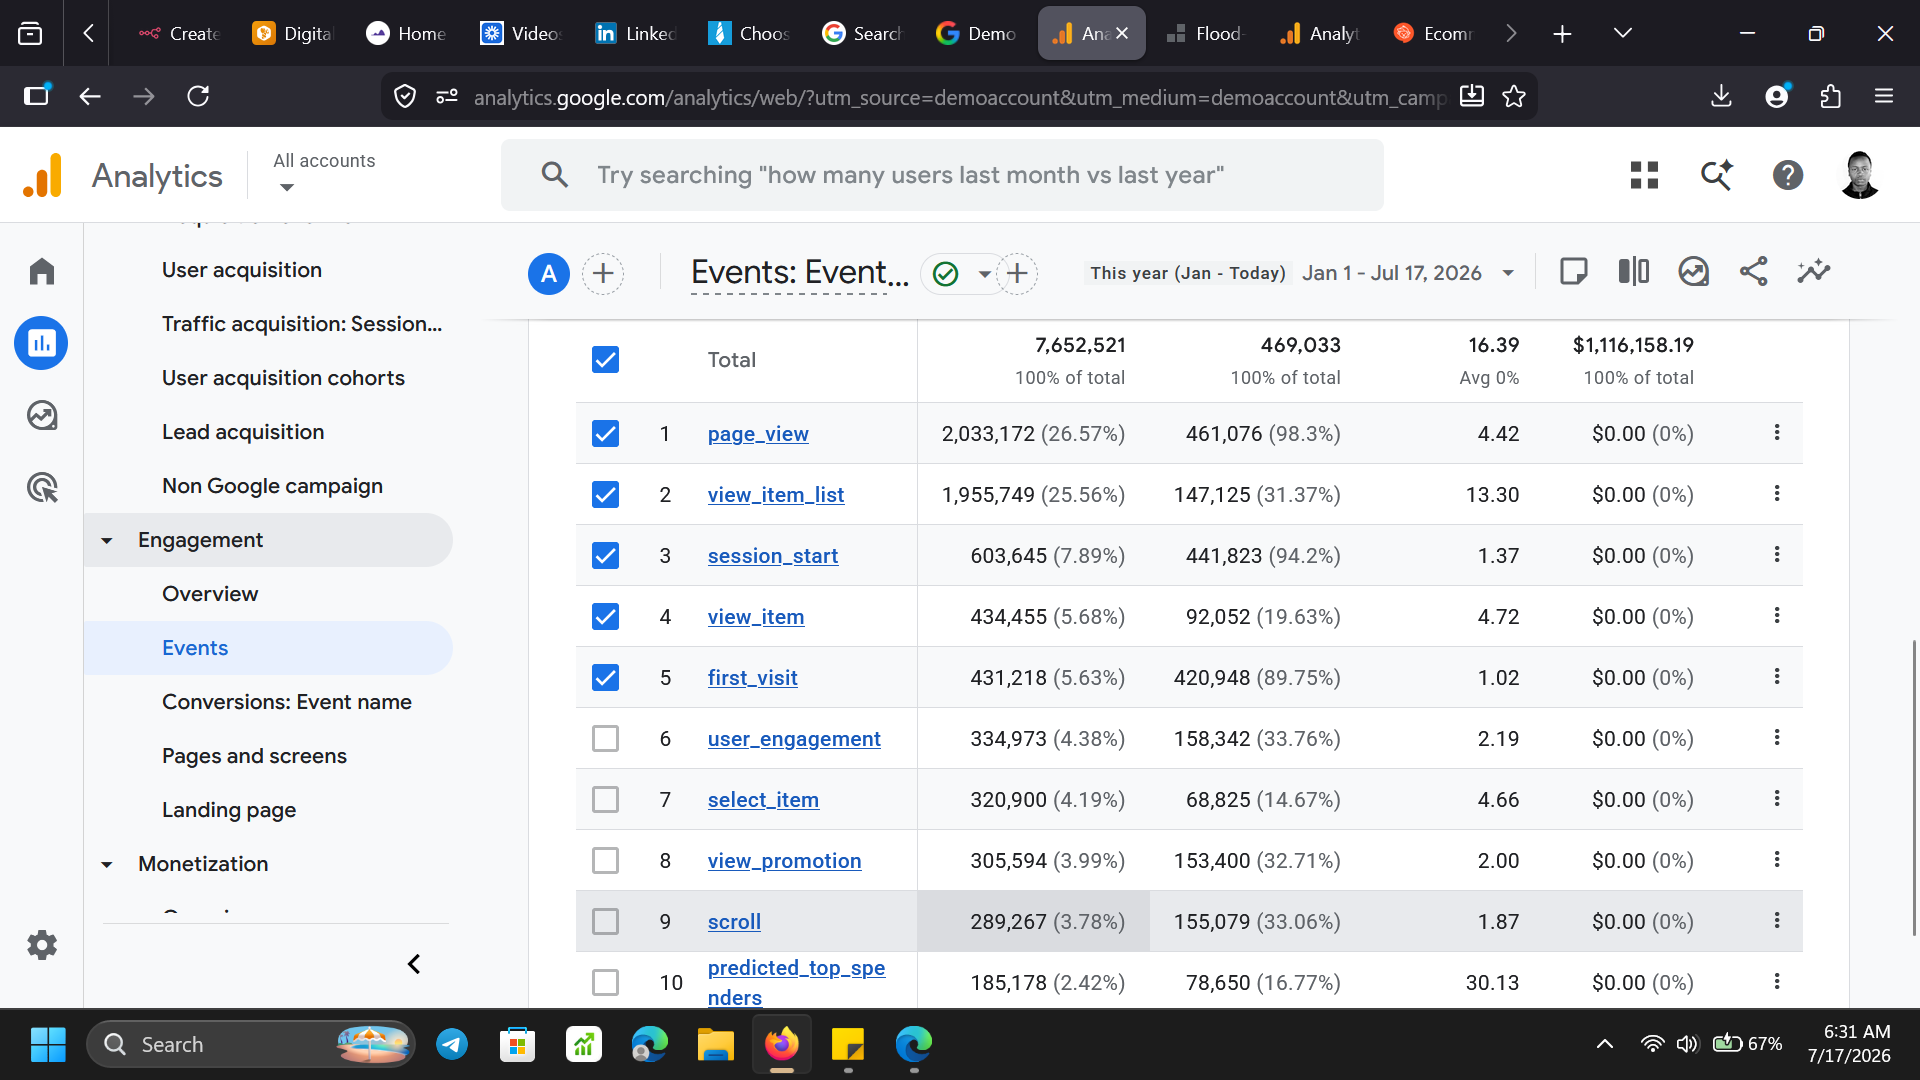
Task: Uncheck the Total row checkbox
Action: click(x=605, y=360)
